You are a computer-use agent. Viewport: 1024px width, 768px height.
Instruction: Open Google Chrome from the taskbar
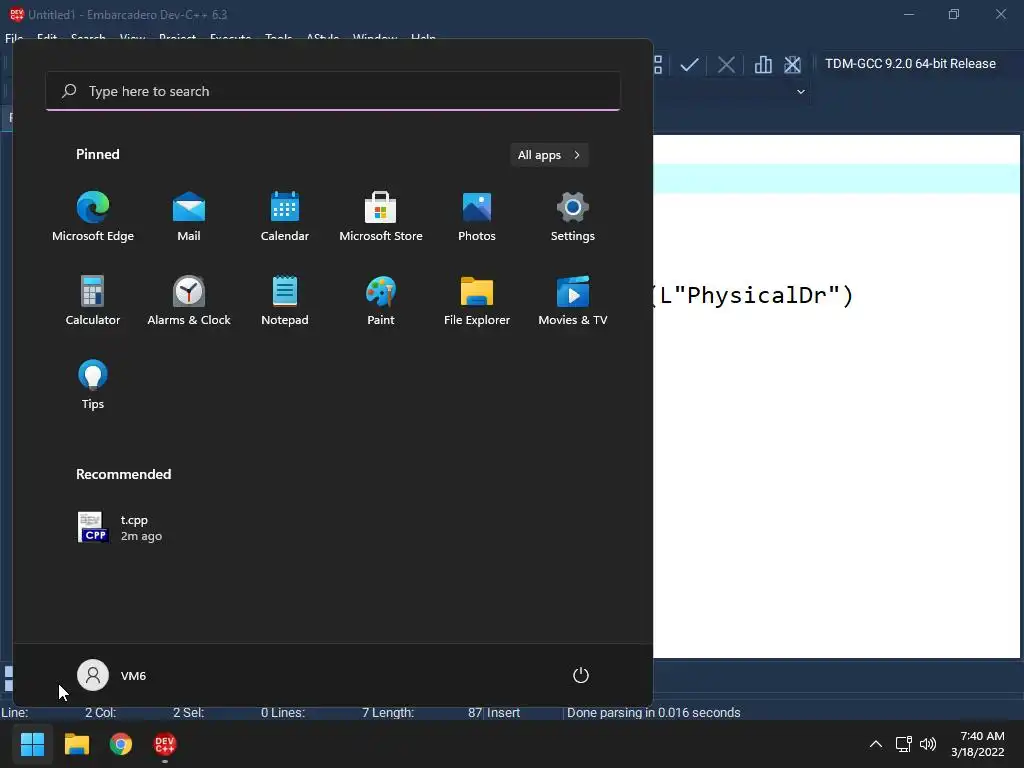(x=121, y=744)
